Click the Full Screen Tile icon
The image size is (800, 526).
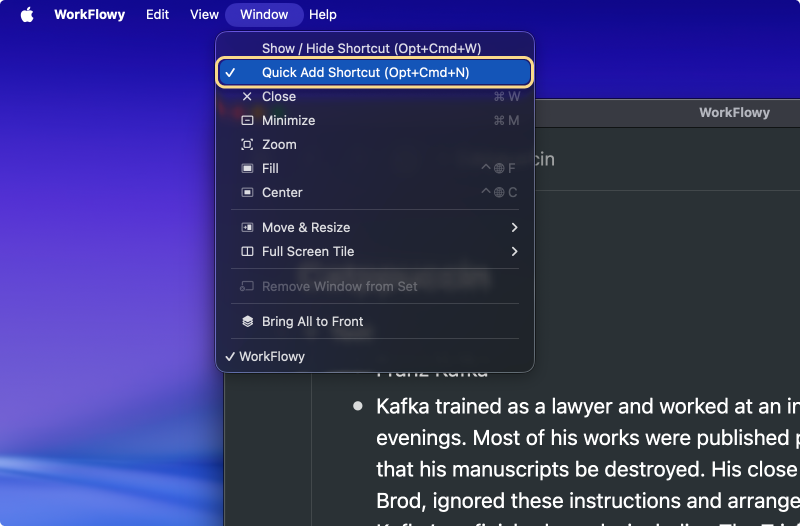(x=247, y=252)
